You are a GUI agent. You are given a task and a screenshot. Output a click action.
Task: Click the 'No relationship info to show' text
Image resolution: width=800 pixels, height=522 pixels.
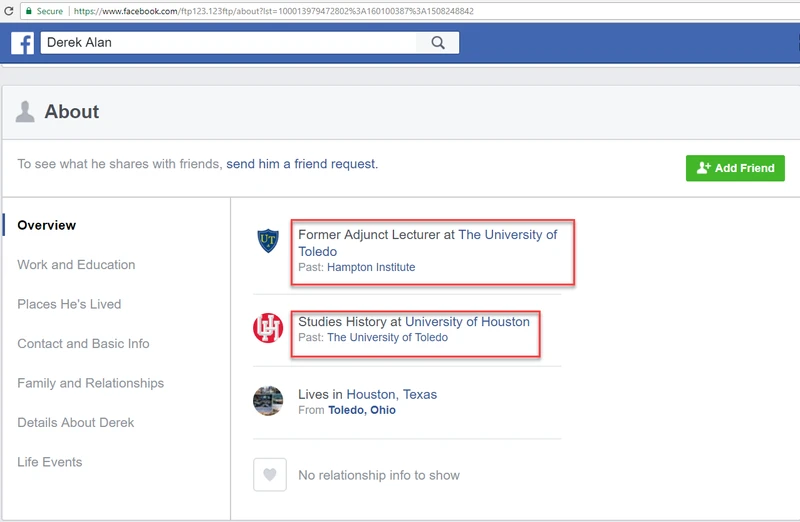click(x=379, y=475)
